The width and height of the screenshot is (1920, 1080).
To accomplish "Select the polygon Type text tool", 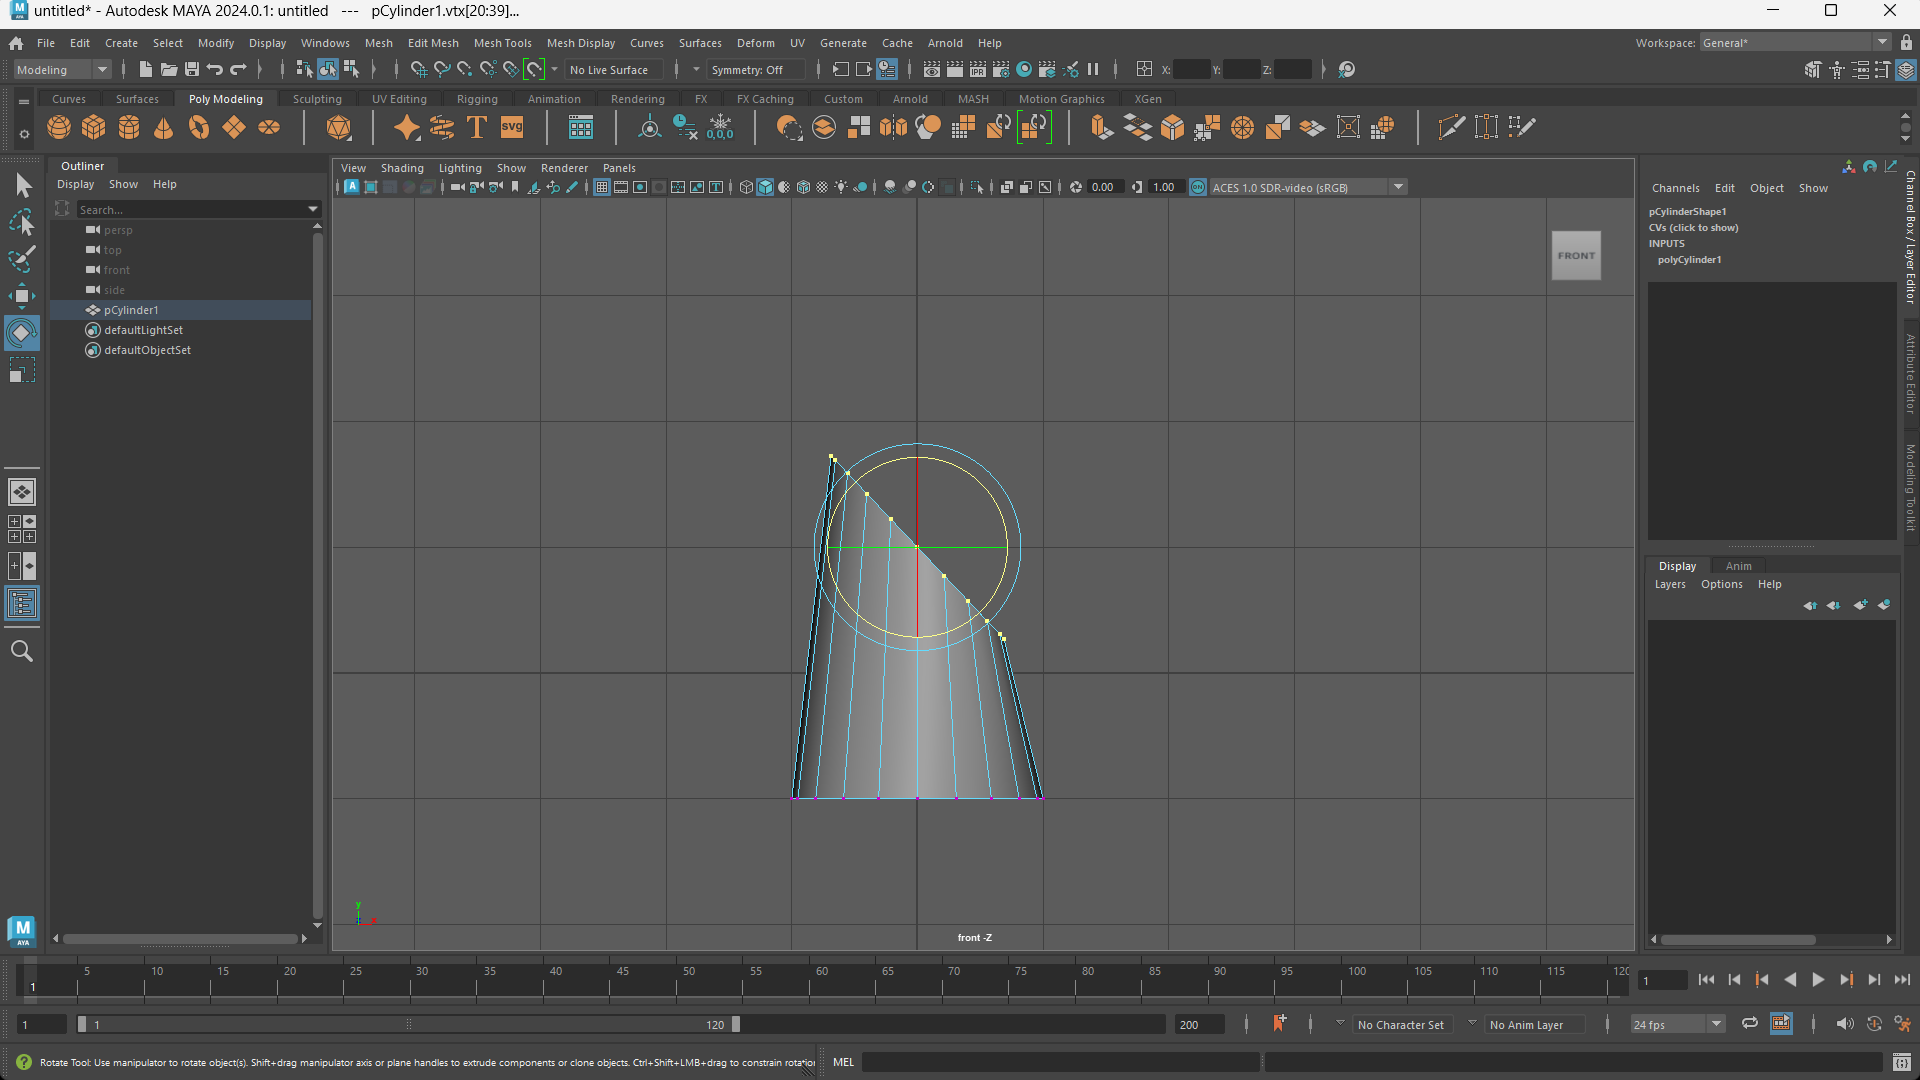I will tap(477, 128).
